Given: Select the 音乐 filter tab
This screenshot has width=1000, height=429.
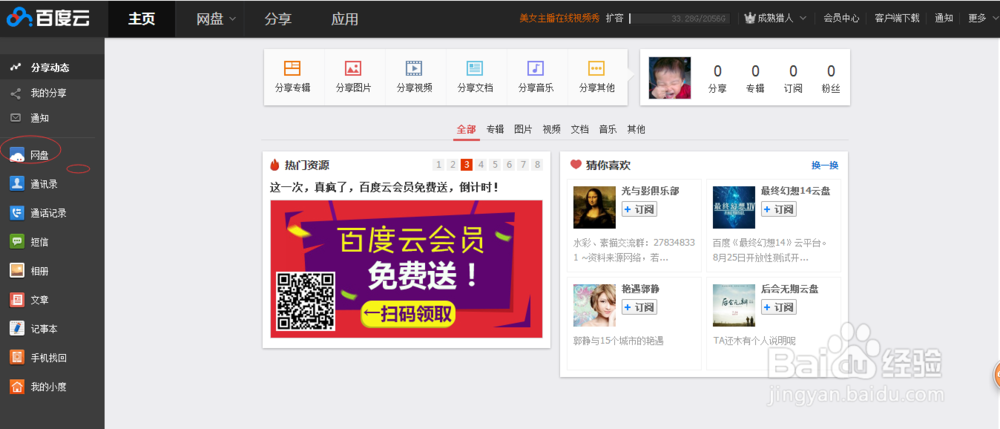Looking at the screenshot, I should [x=608, y=129].
